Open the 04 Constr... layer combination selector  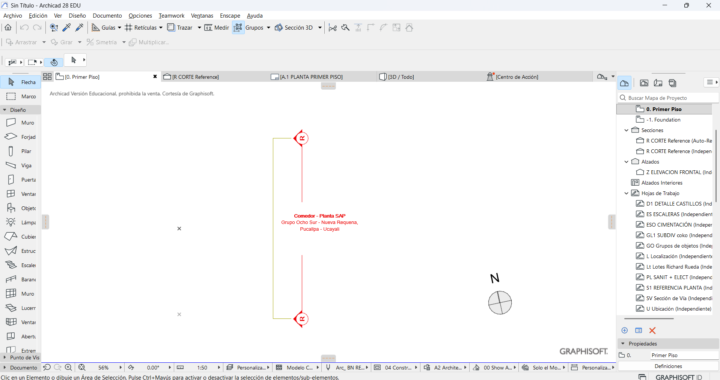[396, 368]
